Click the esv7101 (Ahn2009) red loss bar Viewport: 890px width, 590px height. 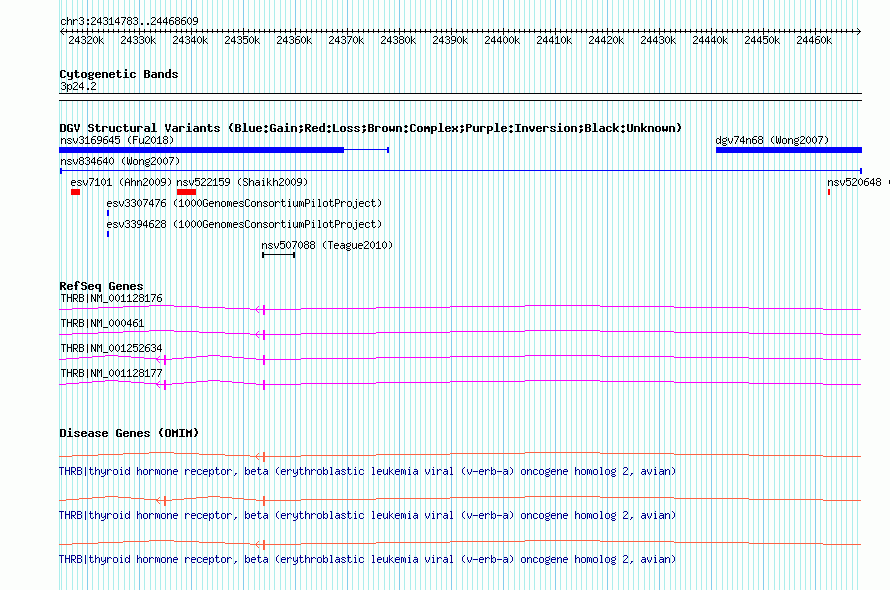[x=75, y=192]
